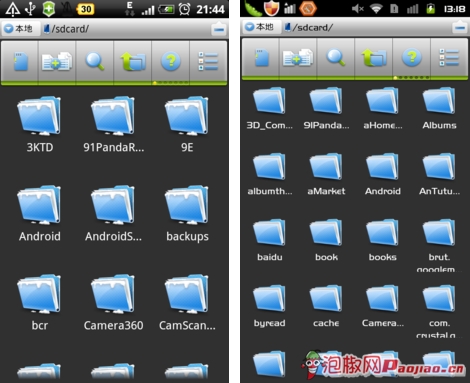Open the Camera360 folder
The image size is (470, 383).
[113, 303]
